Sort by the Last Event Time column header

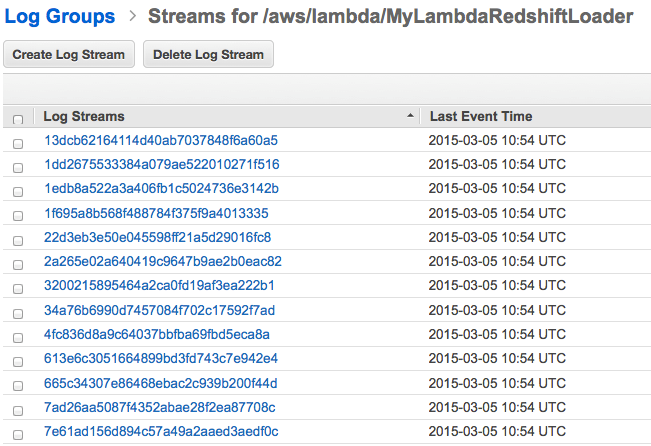click(481, 116)
